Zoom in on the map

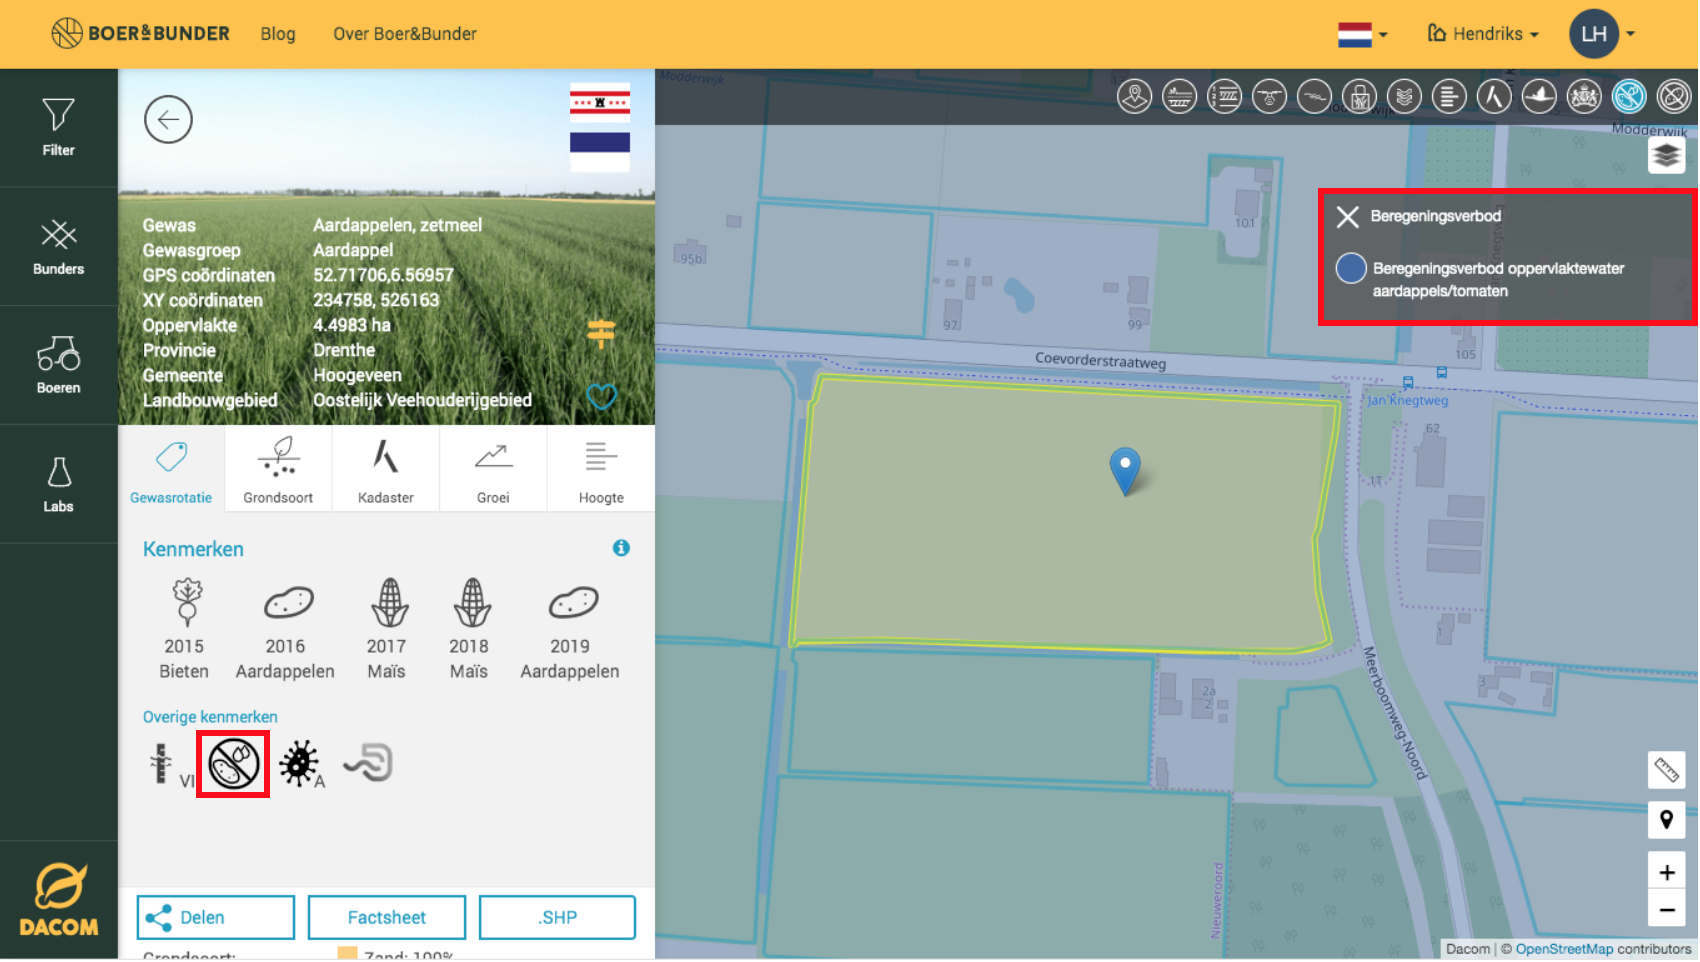(x=1666, y=872)
